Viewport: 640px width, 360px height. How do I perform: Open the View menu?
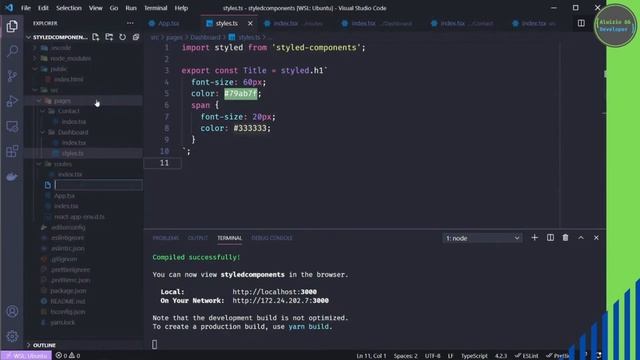coord(96,8)
